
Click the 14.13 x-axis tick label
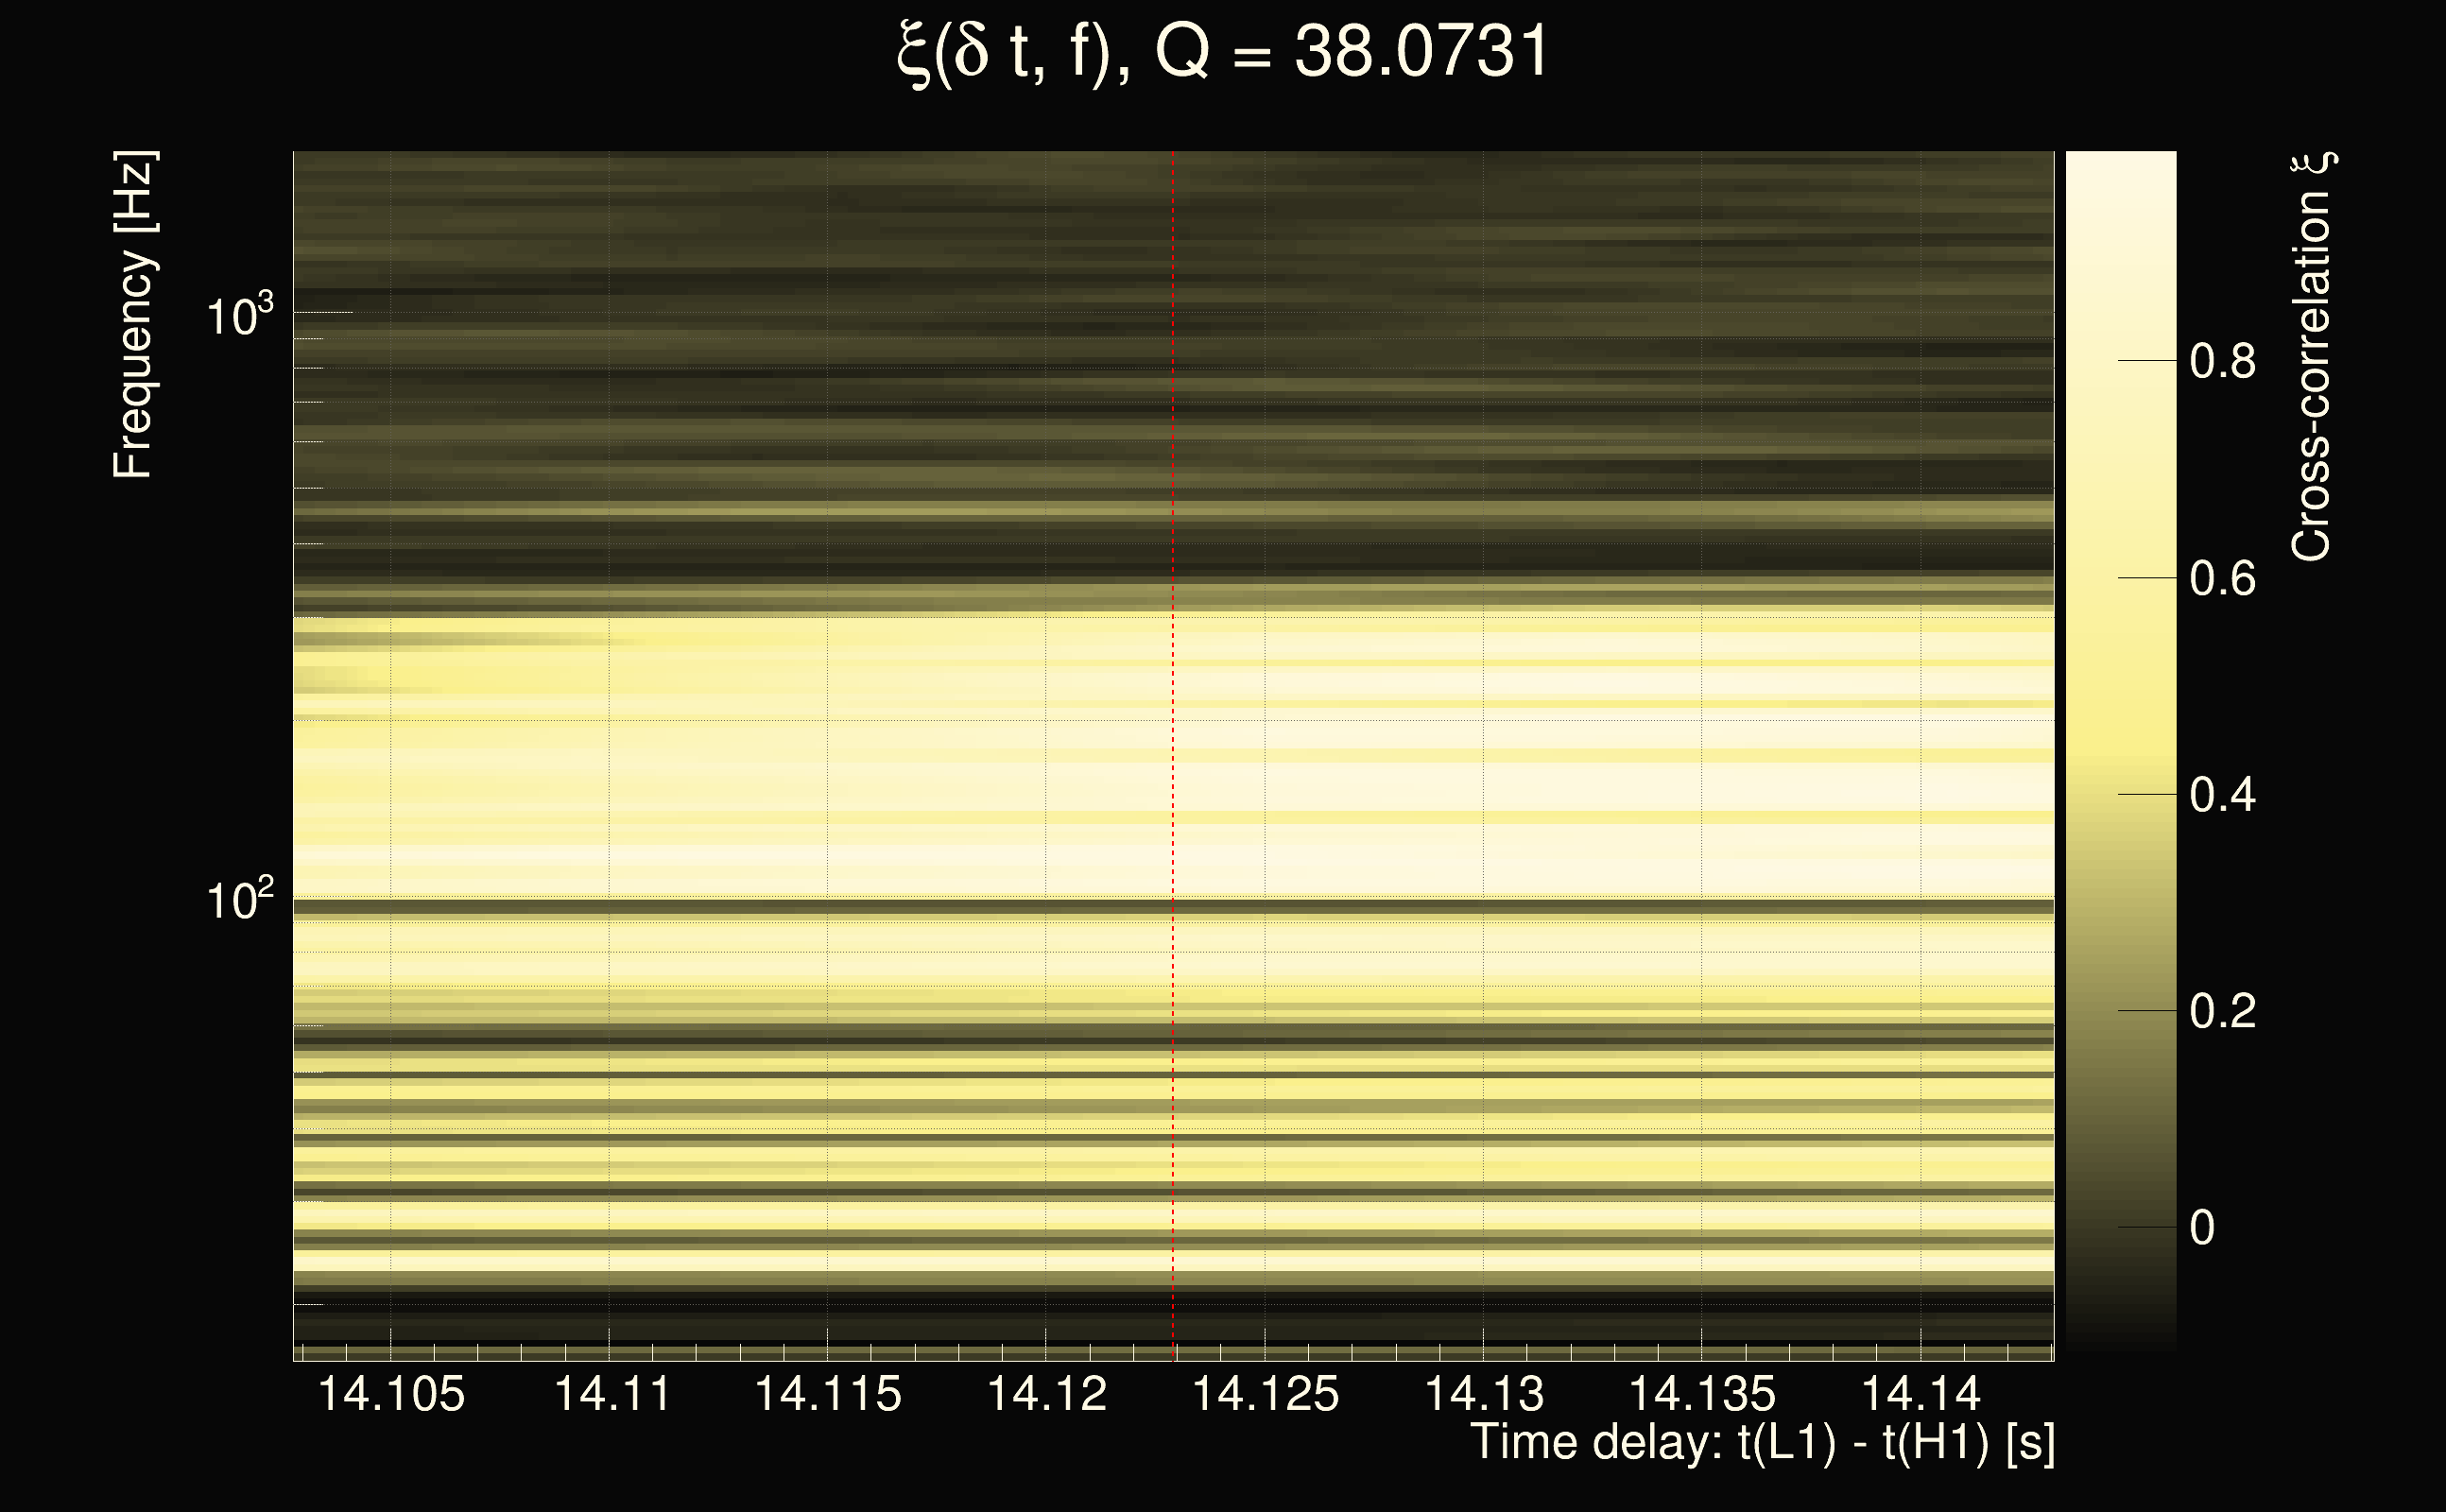[1484, 1394]
